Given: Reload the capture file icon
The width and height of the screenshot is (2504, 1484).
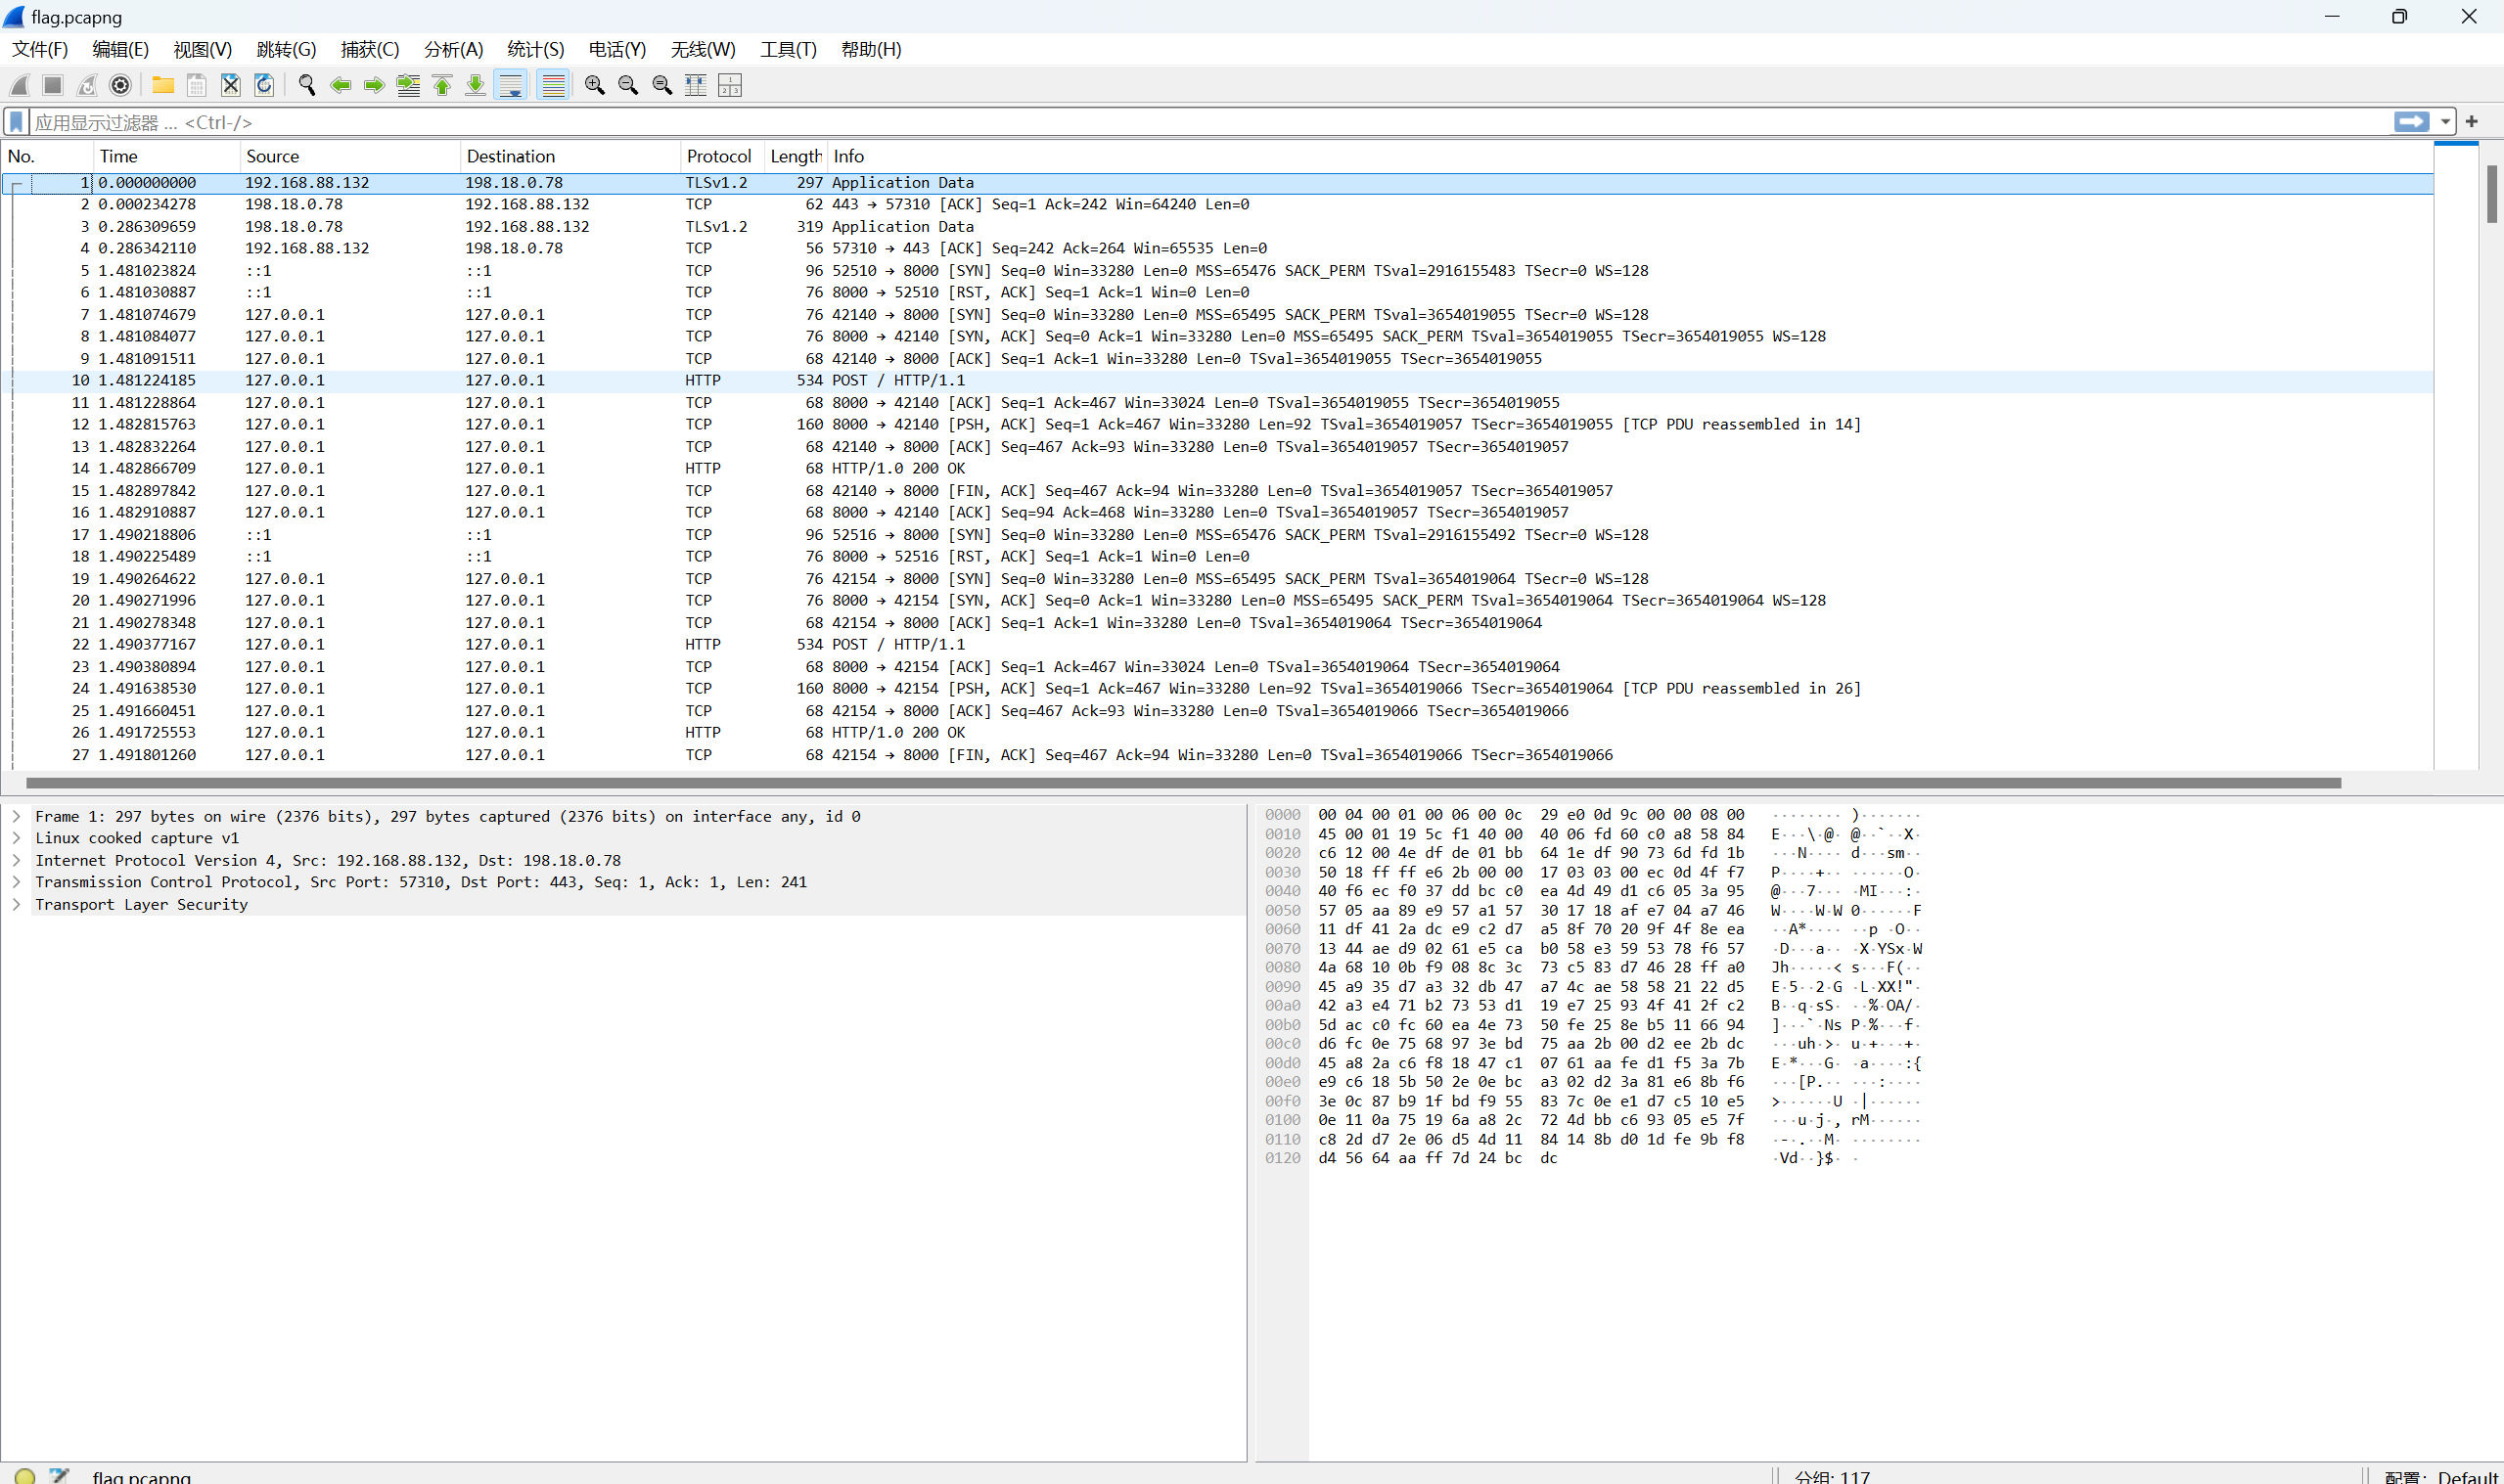Looking at the screenshot, I should (264, 85).
